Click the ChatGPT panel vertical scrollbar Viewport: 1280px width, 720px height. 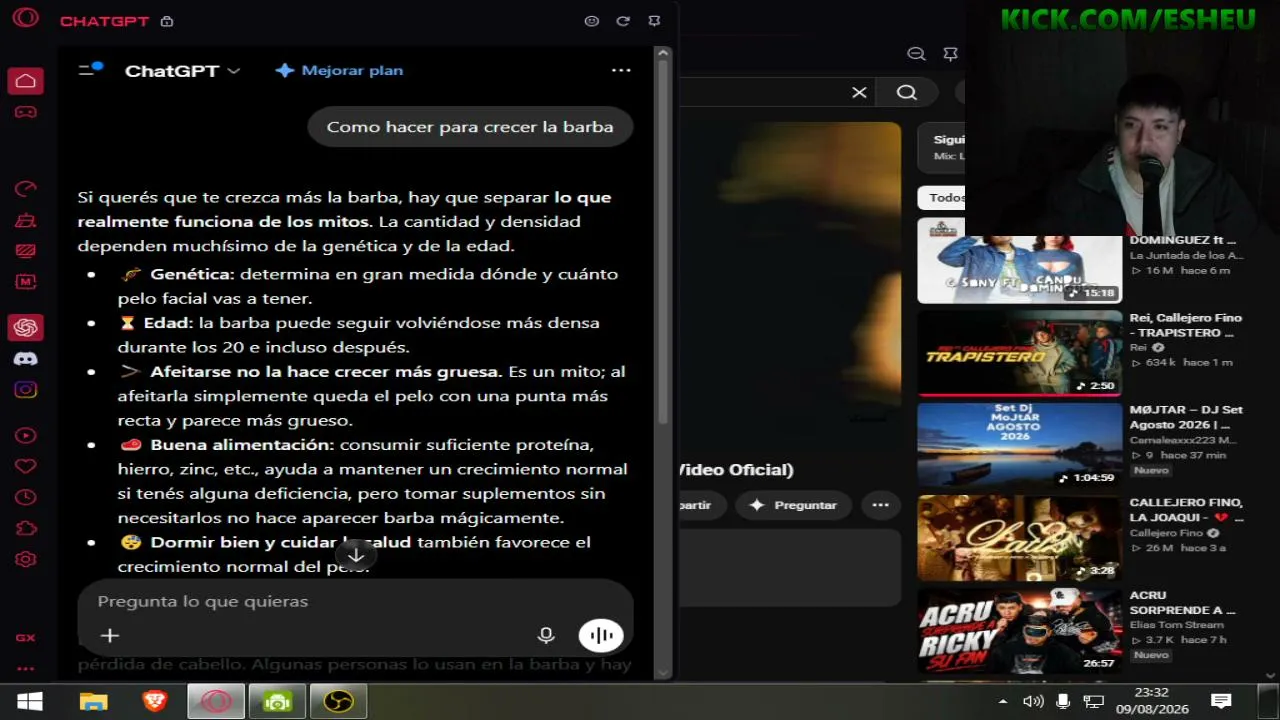coord(661,240)
